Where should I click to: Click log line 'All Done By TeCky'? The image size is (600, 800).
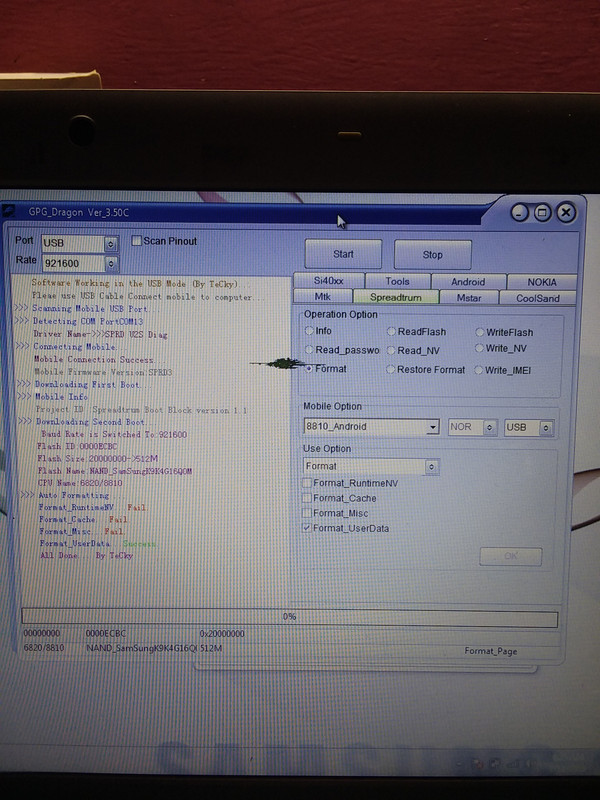pos(86,555)
